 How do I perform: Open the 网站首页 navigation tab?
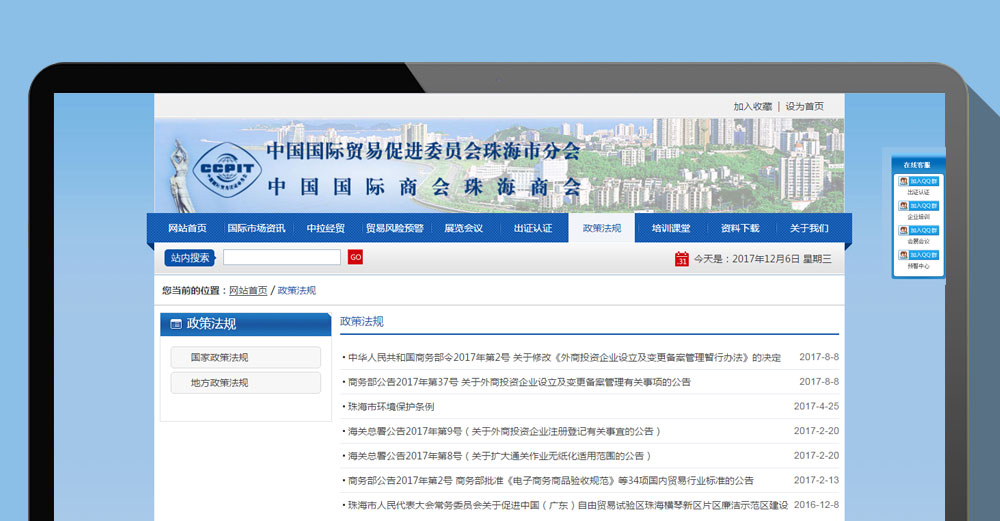point(188,228)
